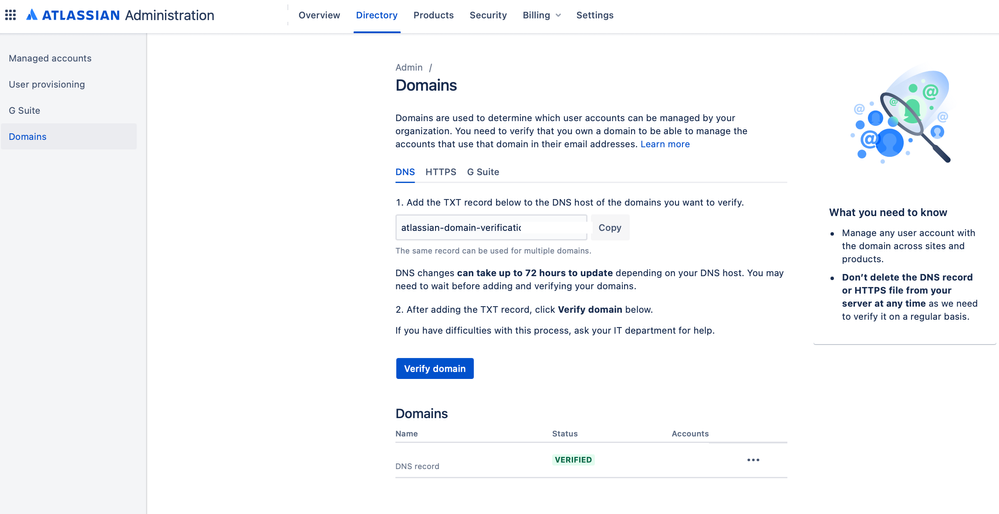Click the 'What you need to know' heading
This screenshot has height=514, width=999.
point(888,213)
